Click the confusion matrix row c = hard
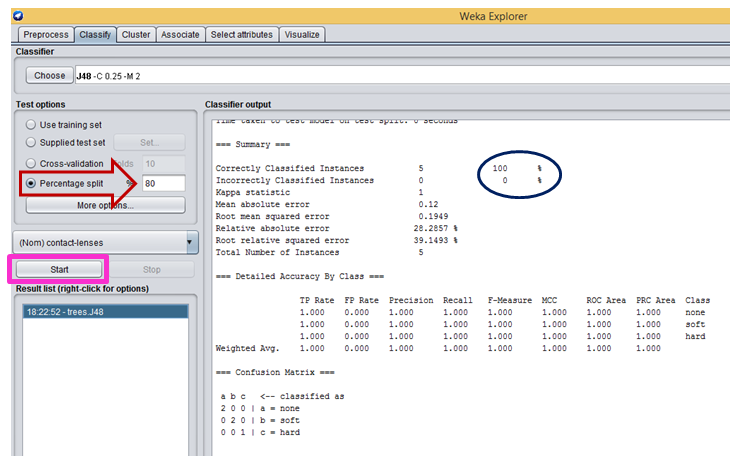Viewport: 739px width, 468px height. pos(260,432)
